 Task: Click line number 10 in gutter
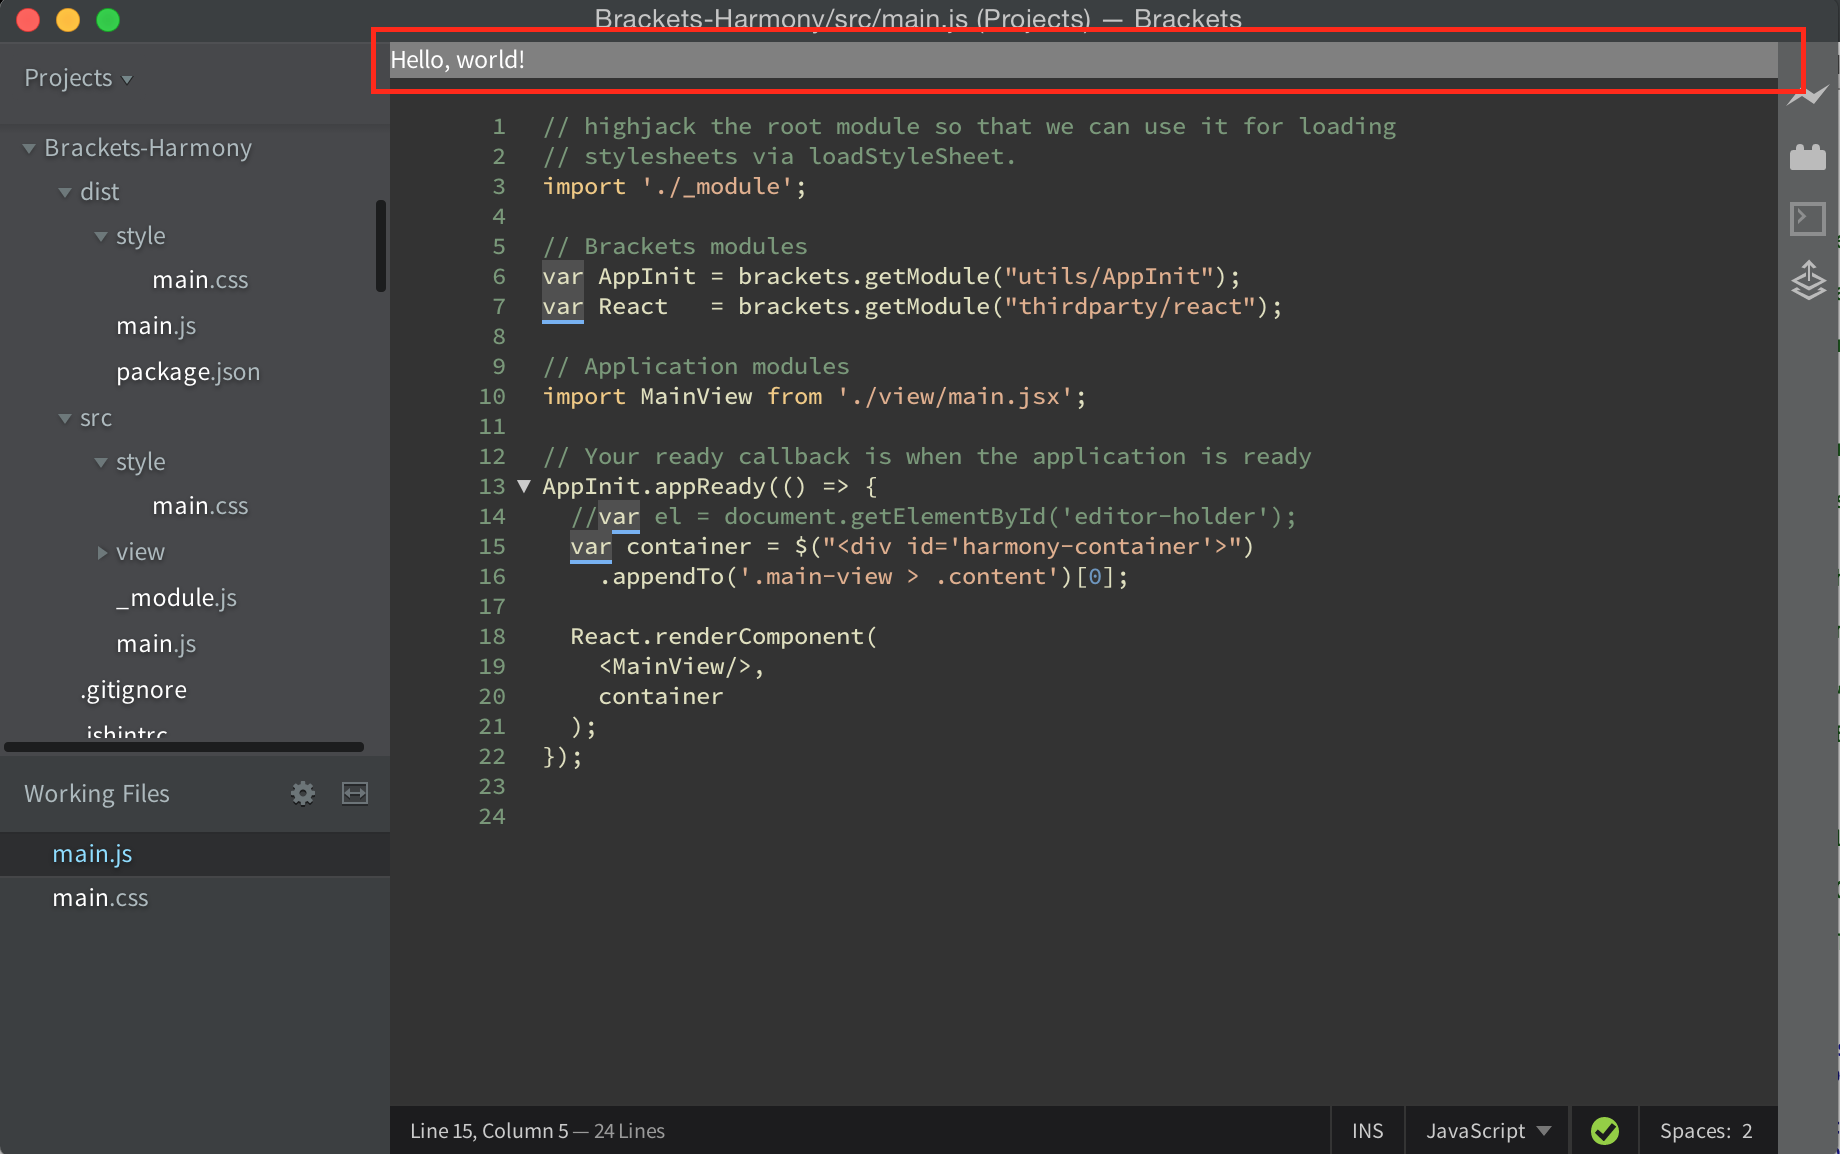(492, 396)
